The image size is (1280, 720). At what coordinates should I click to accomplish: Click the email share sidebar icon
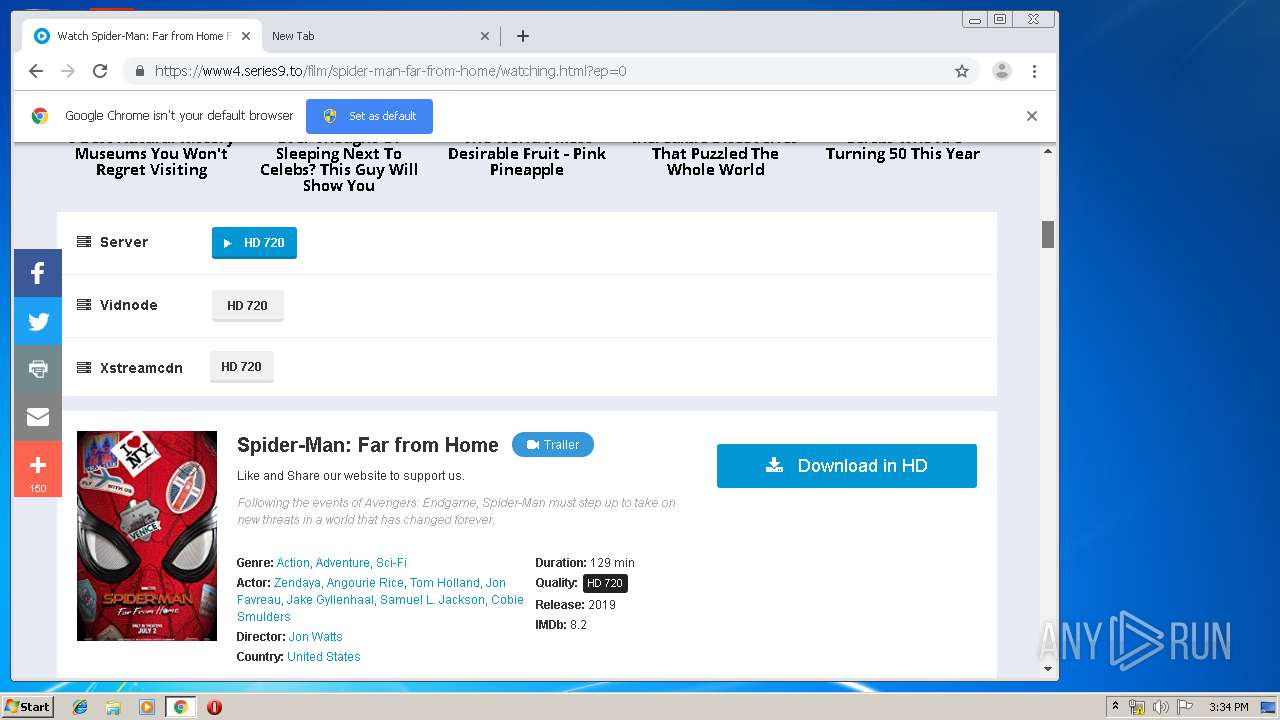click(x=38, y=417)
